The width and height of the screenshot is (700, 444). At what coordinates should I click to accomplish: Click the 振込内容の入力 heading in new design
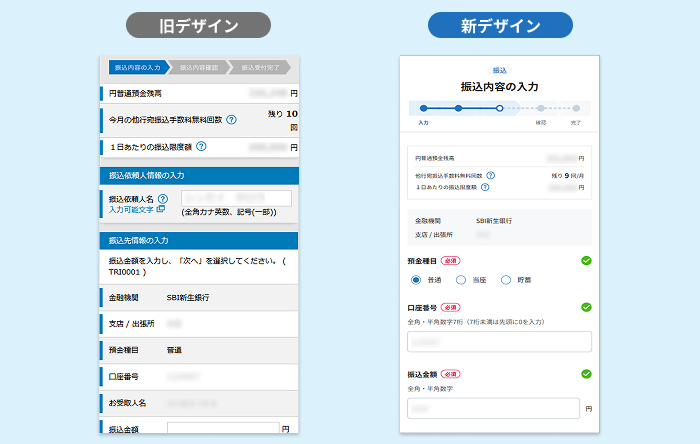click(x=500, y=87)
